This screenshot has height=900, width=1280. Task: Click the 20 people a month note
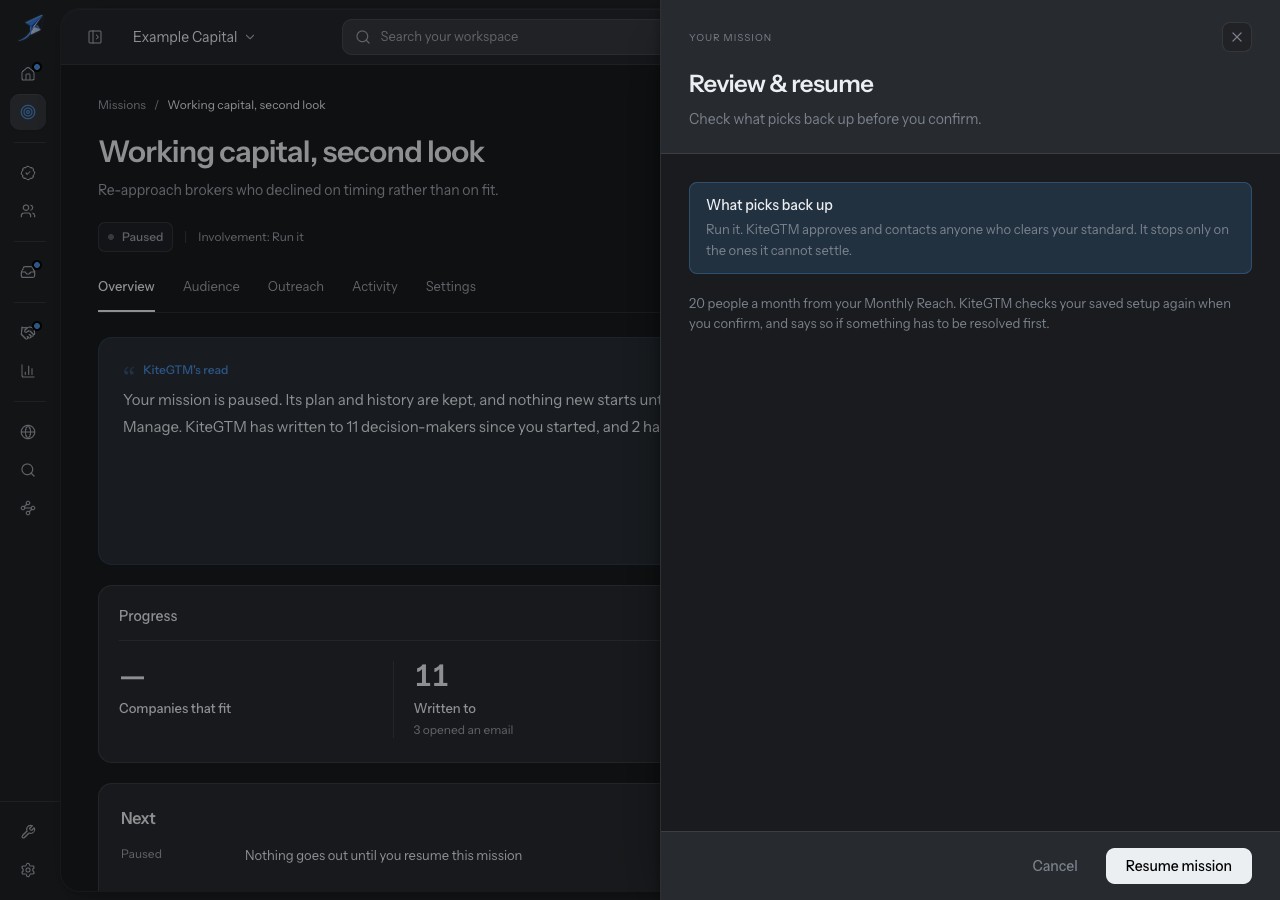coord(960,313)
